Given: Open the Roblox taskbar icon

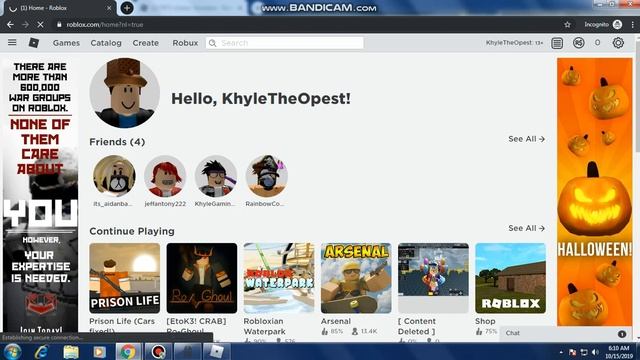Looking at the screenshot, I should click(216, 352).
